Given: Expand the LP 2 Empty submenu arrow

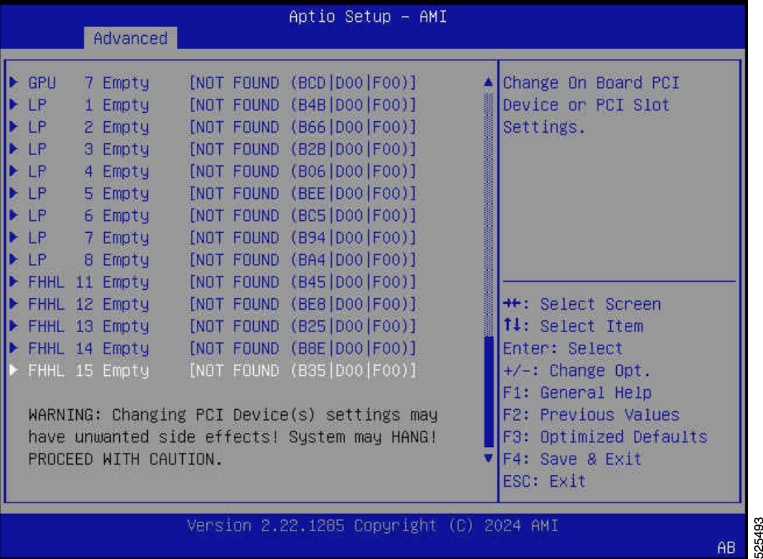Looking at the screenshot, I should coord(14,126).
